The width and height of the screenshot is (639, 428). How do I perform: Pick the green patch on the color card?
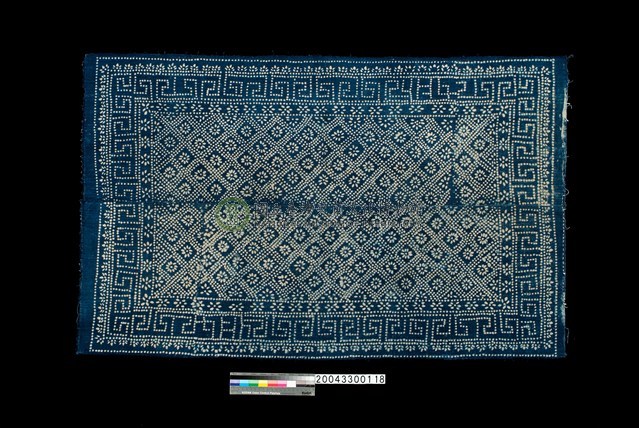[253, 383]
